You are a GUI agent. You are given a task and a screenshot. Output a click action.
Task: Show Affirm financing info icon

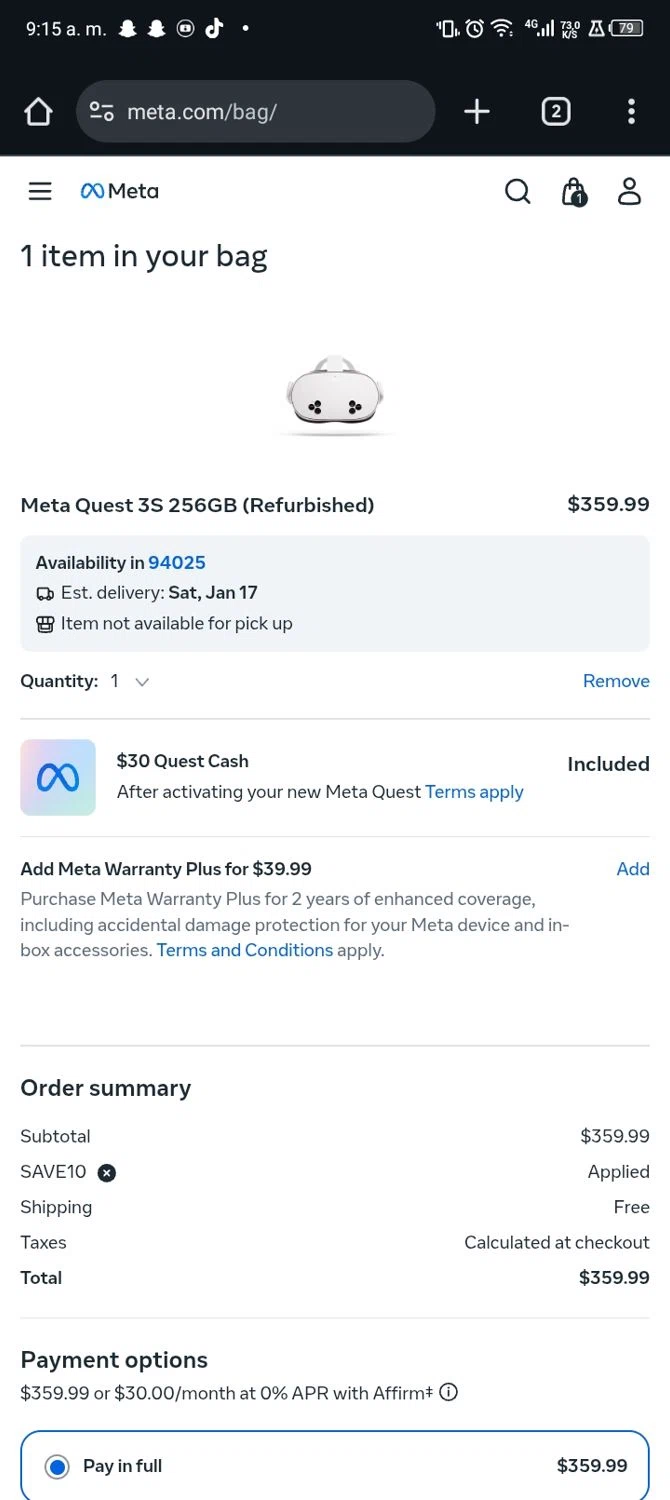tap(449, 1392)
